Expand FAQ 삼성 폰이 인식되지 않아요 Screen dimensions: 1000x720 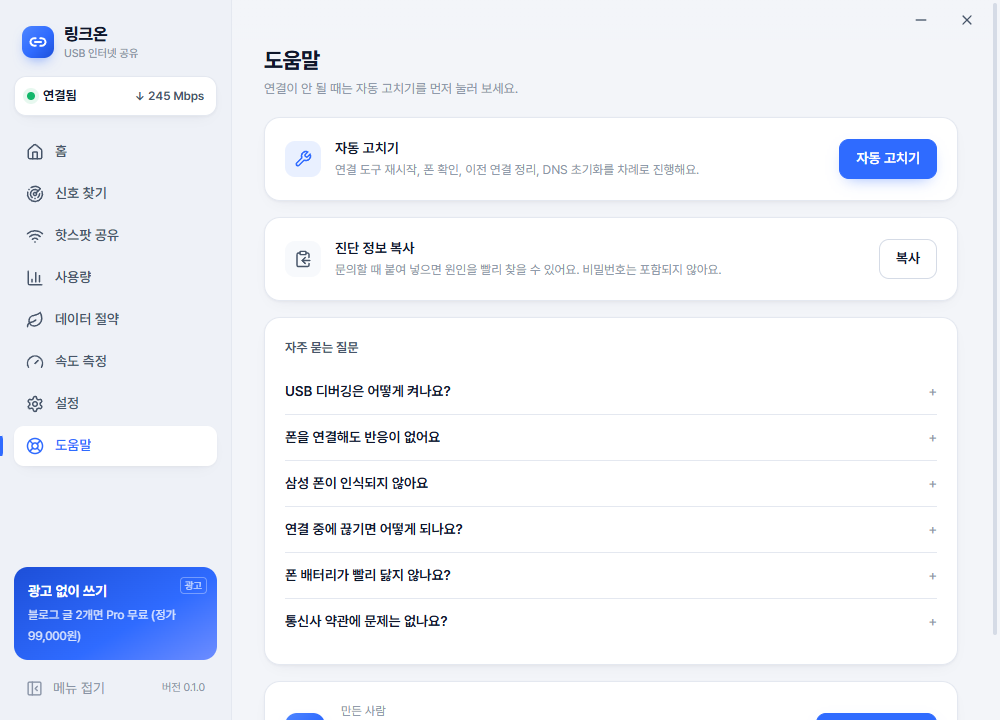(611, 483)
